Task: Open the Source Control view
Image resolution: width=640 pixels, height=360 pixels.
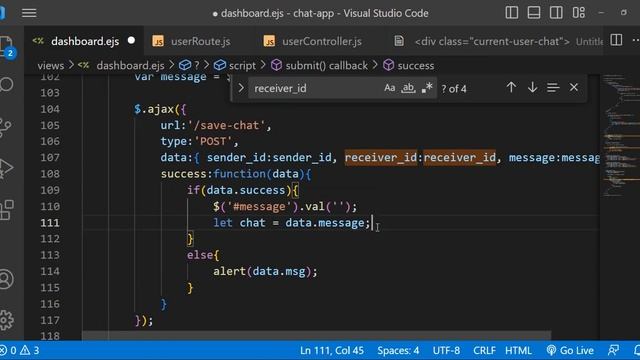Action: coord(5,127)
